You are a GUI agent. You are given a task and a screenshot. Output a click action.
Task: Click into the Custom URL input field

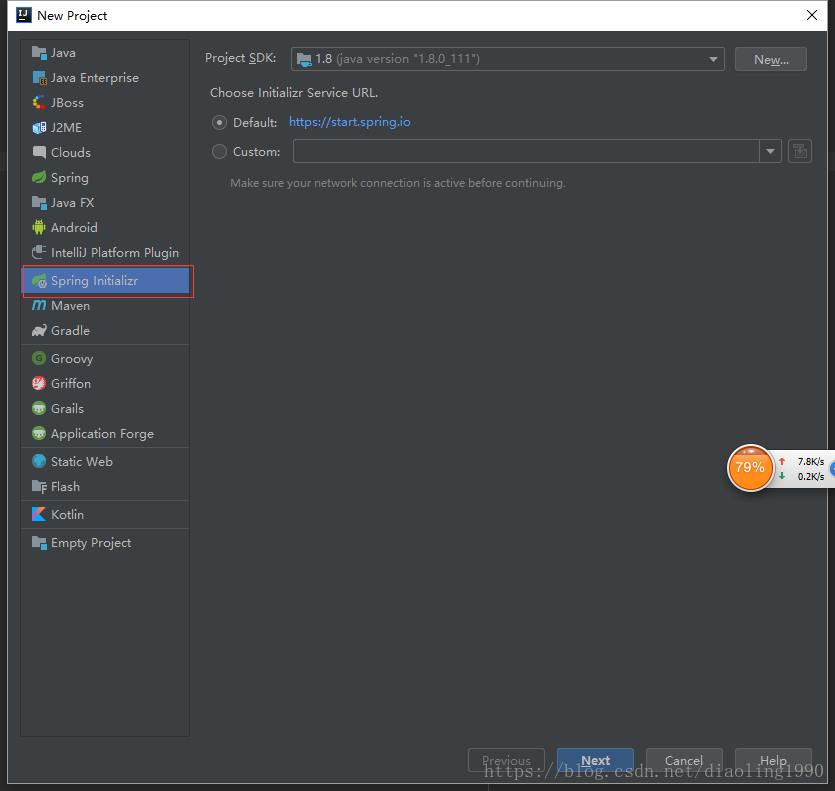526,151
